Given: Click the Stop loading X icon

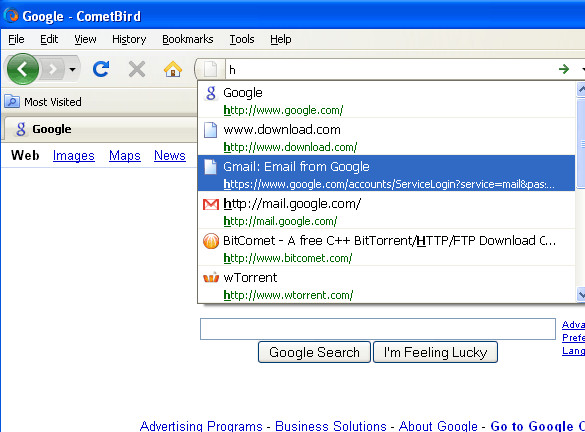Looking at the screenshot, I should pyautogui.click(x=137, y=69).
